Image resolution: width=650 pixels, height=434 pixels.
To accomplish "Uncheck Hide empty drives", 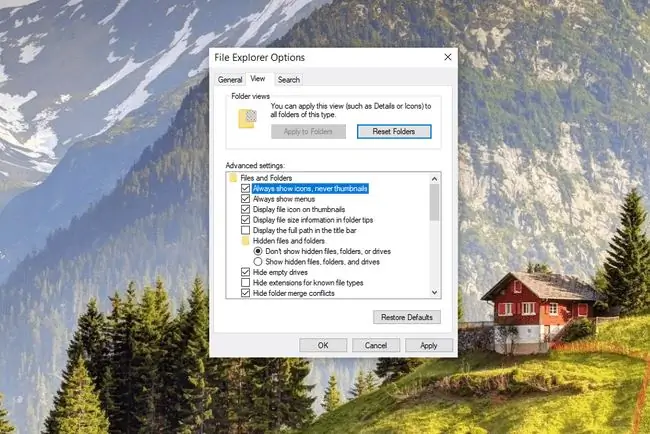I will (x=245, y=272).
